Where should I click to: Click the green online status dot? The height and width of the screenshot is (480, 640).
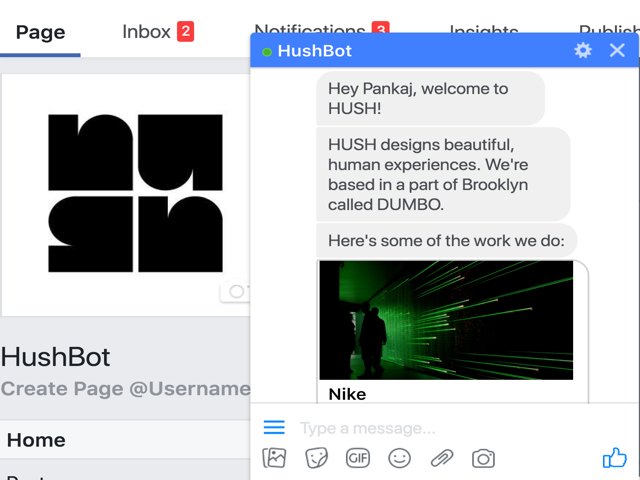tap(267, 52)
